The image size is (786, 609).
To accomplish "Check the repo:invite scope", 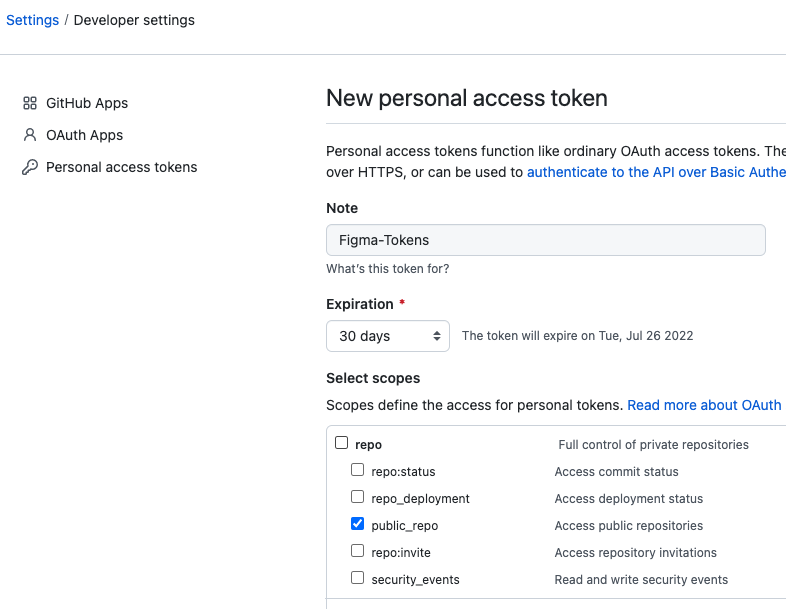I will tap(357, 551).
